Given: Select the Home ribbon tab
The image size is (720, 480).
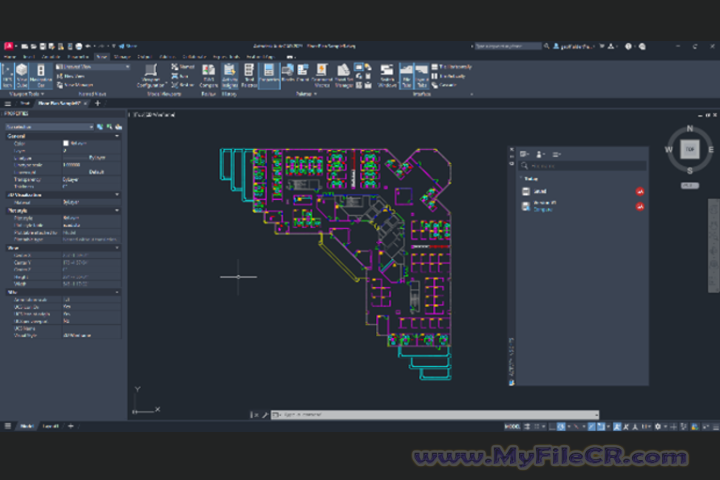Looking at the screenshot, I should coord(10,57).
